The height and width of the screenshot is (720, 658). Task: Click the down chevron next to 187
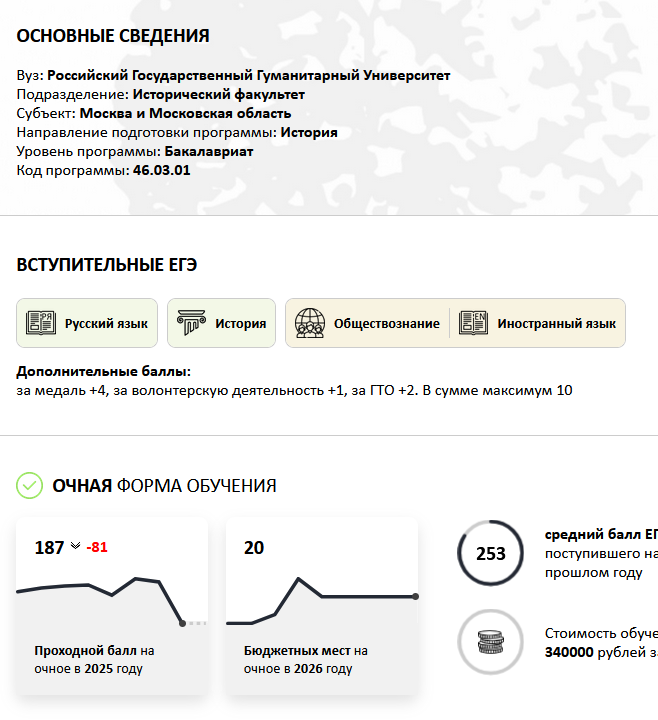75,546
